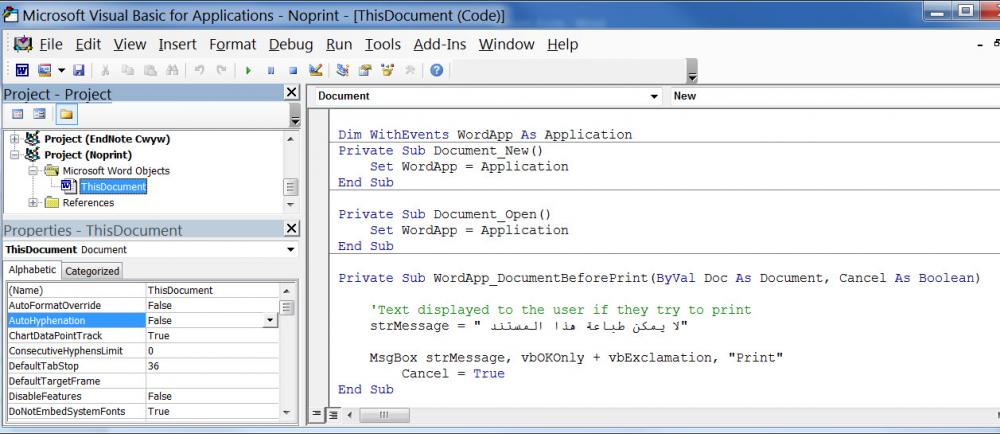Switch to the Categorized tab
The width and height of the screenshot is (1000, 434).
pos(92,271)
